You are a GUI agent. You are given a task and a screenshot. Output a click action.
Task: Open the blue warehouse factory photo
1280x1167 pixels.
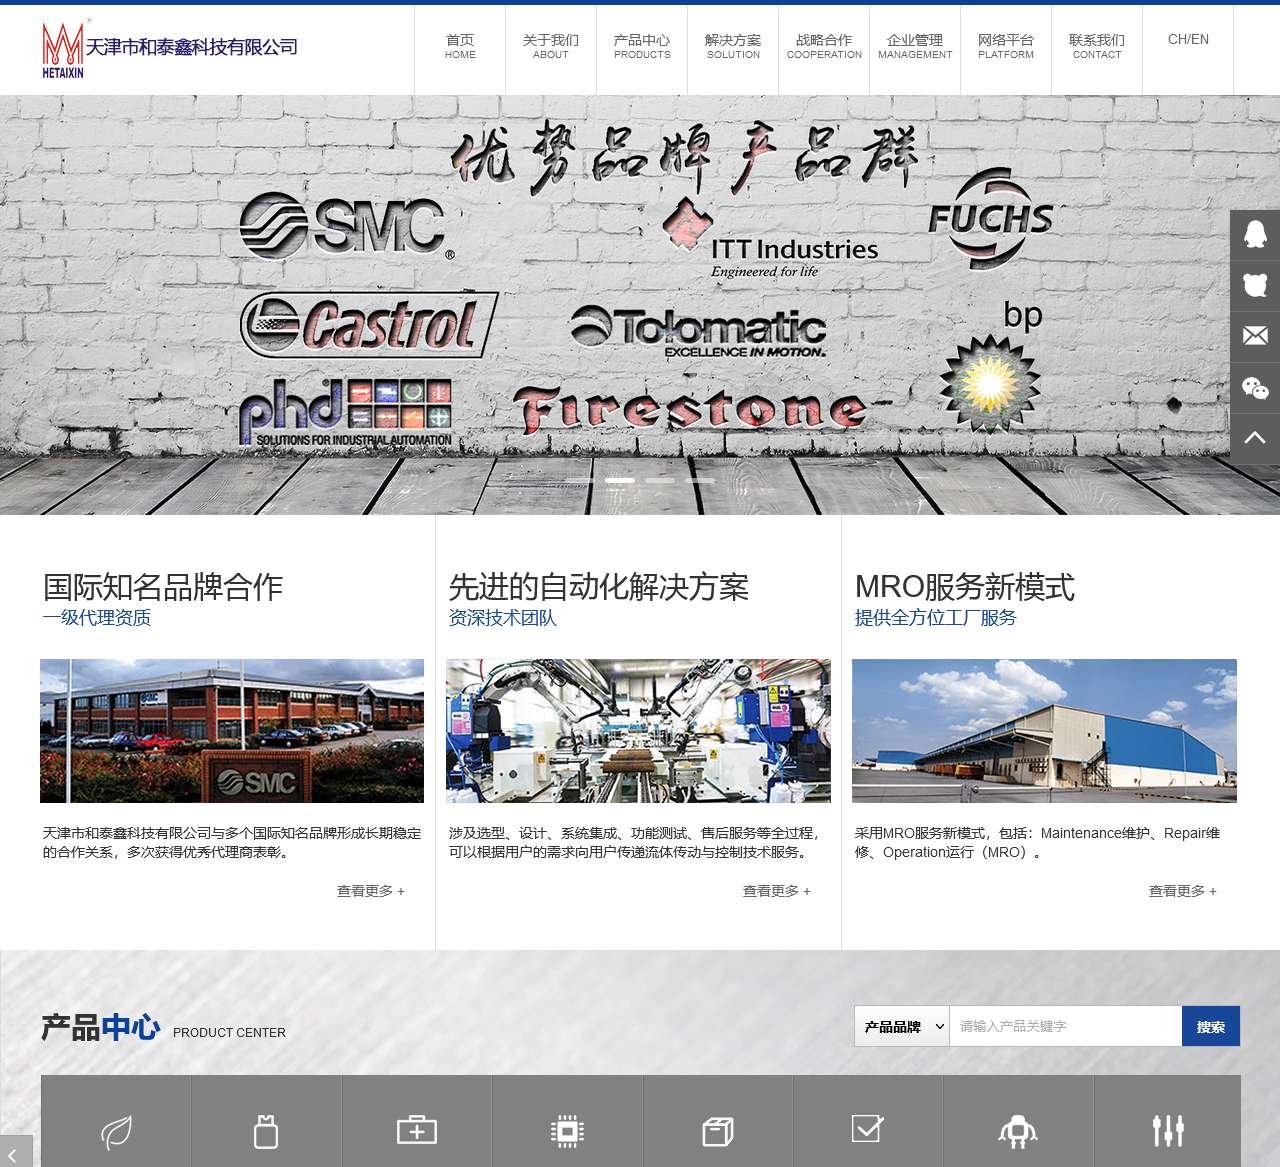pos(1044,731)
